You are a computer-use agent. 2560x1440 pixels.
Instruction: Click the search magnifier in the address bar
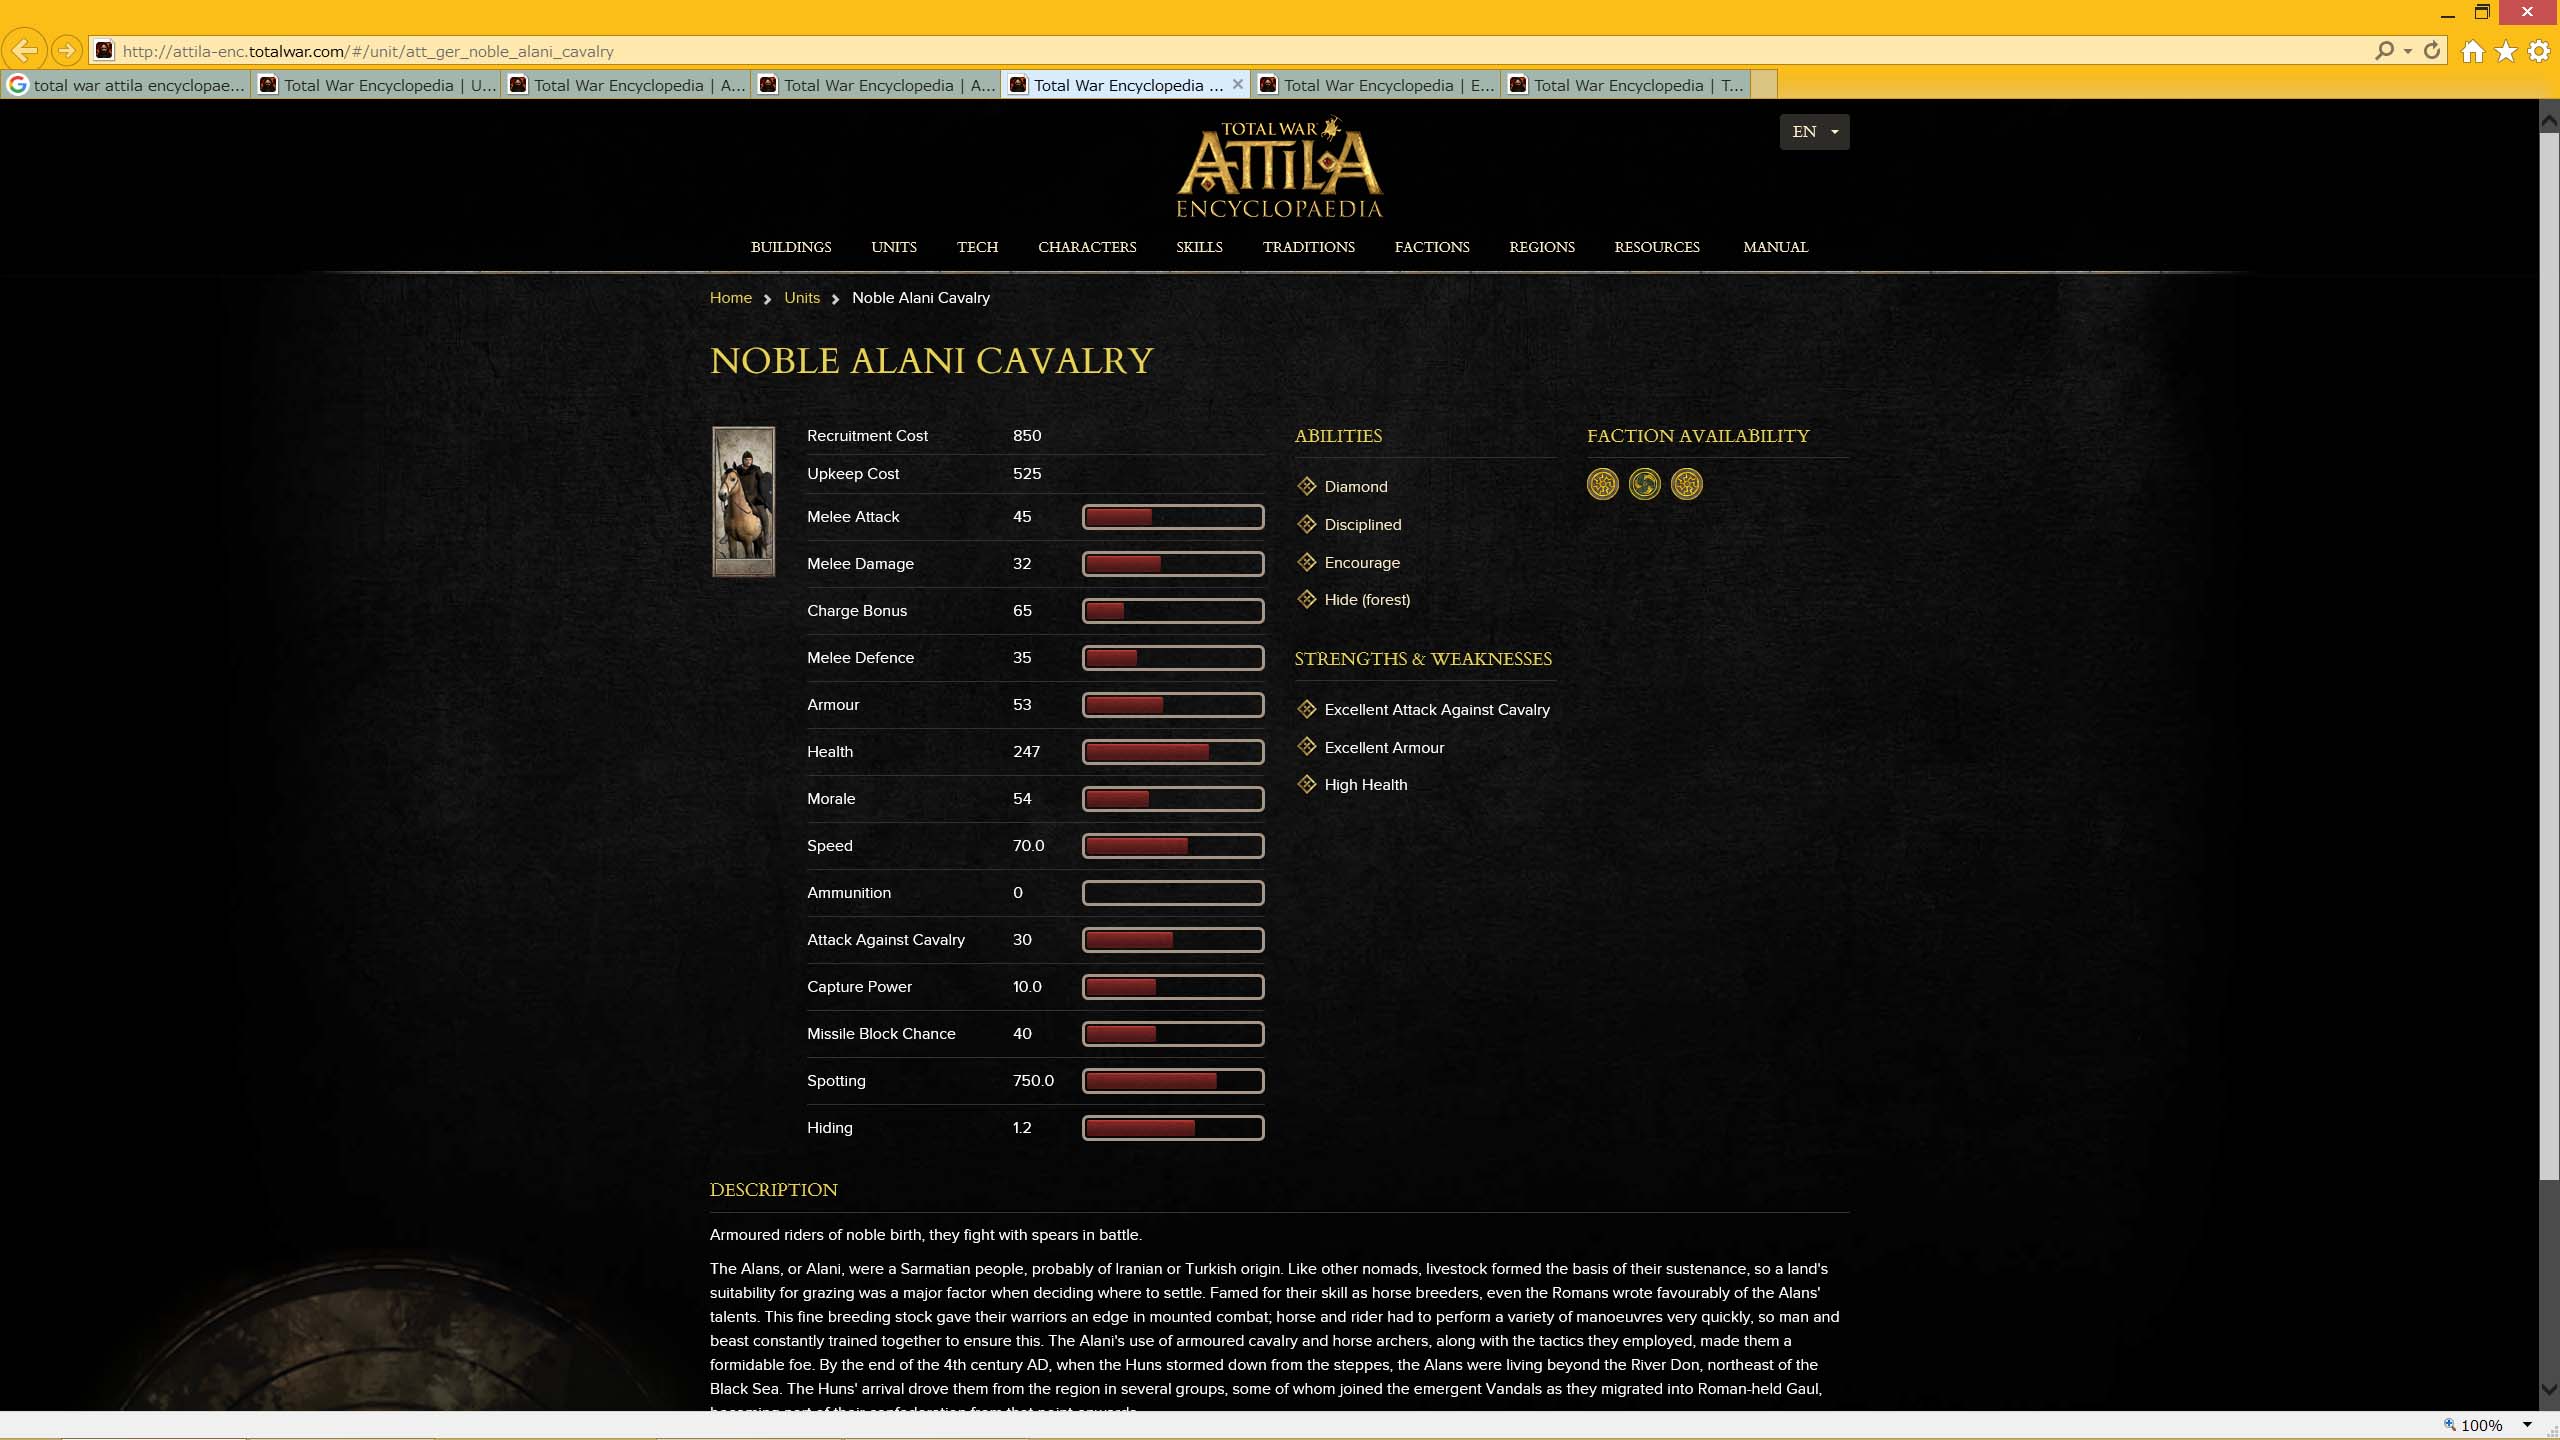tap(2384, 50)
